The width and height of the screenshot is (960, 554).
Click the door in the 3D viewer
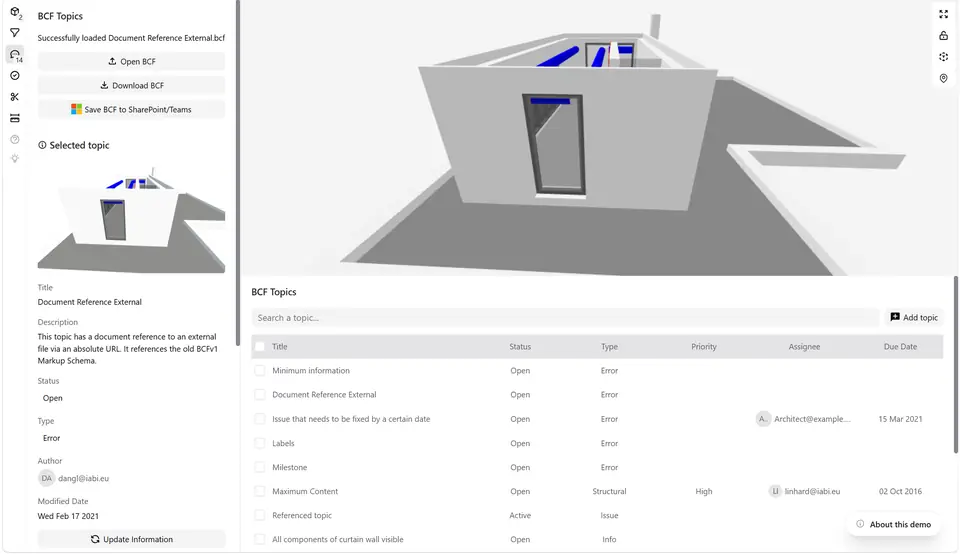tap(554, 145)
